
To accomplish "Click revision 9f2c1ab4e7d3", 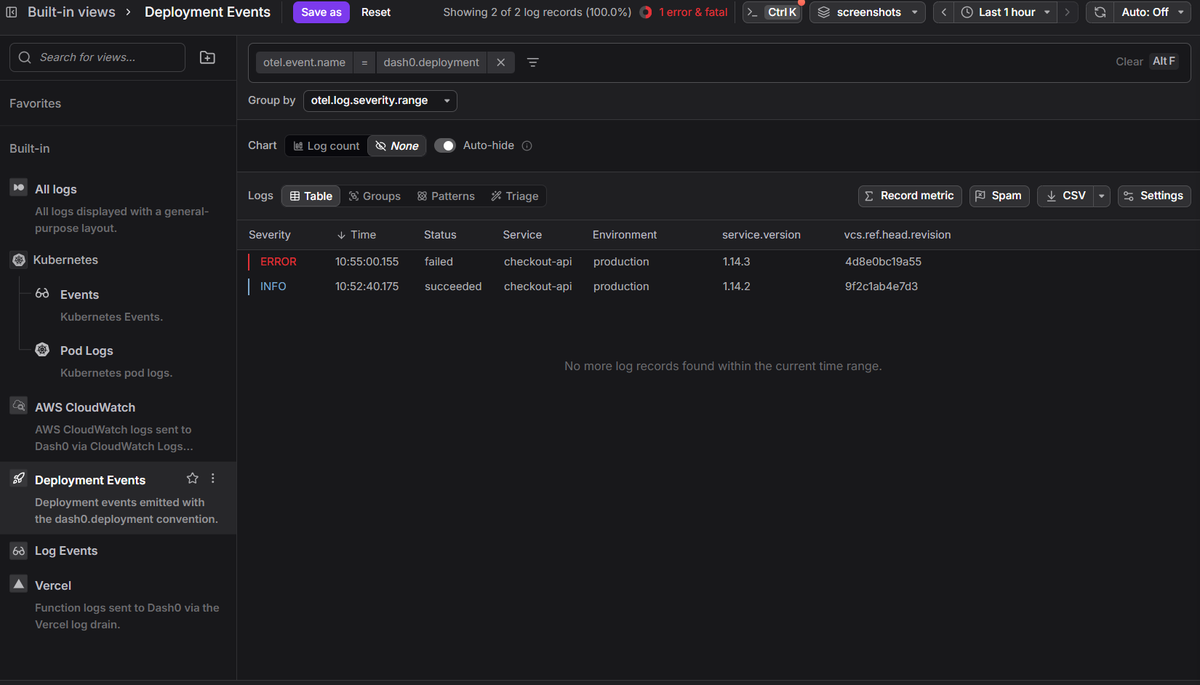I will [x=881, y=287].
